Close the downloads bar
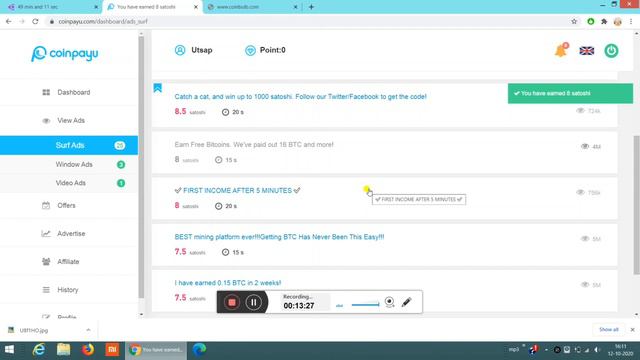 632,329
